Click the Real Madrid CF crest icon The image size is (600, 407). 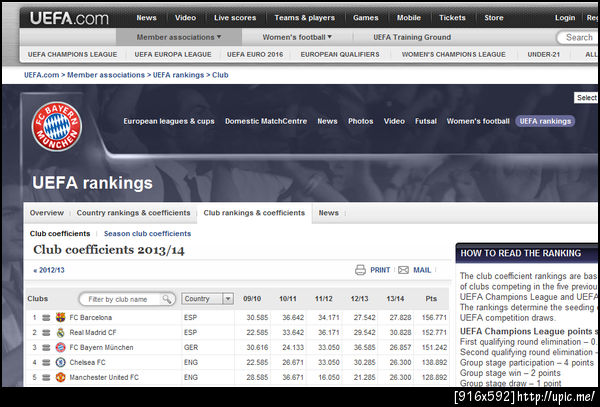[x=60, y=332]
